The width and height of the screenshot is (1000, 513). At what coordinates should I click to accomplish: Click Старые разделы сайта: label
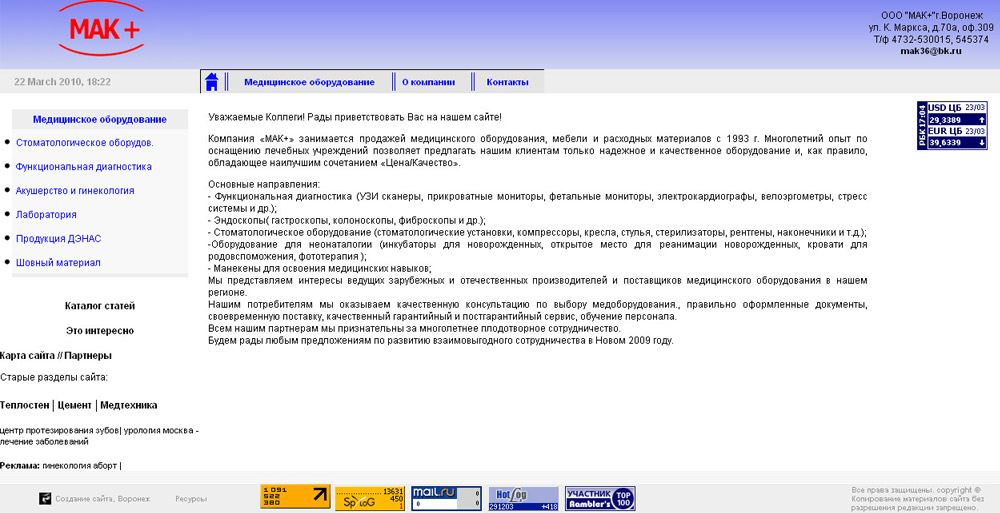(54, 378)
